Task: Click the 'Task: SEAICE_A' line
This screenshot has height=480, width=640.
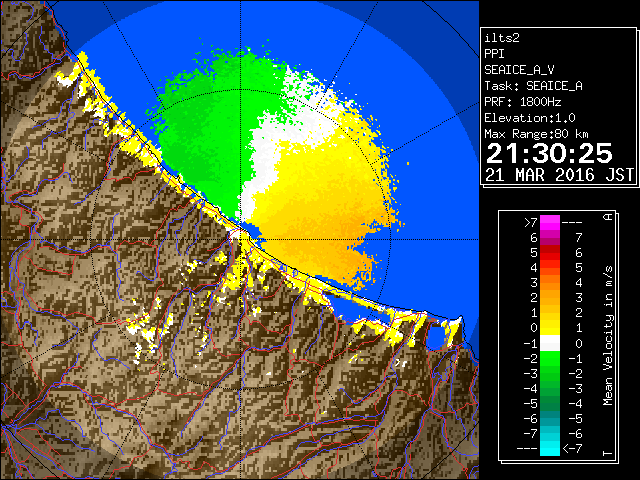Action: [x=533, y=86]
